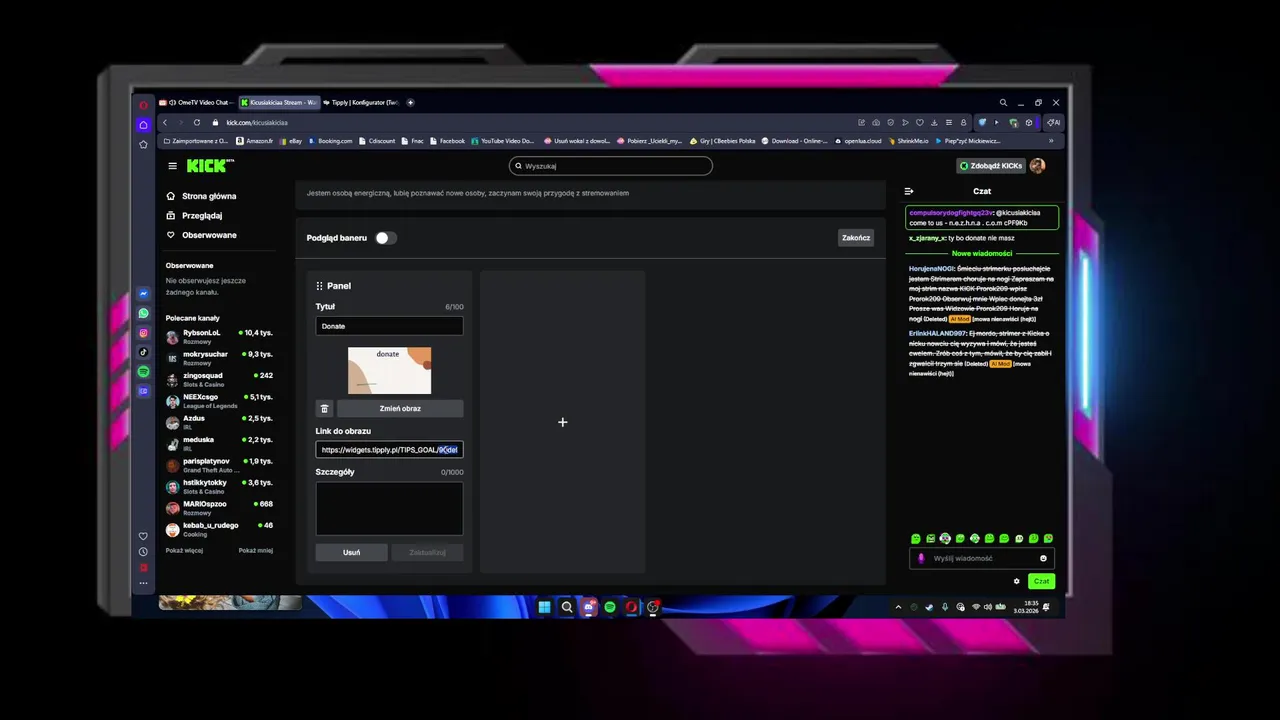Click Link do obrazu input field
The image size is (1280, 720).
[x=389, y=450]
